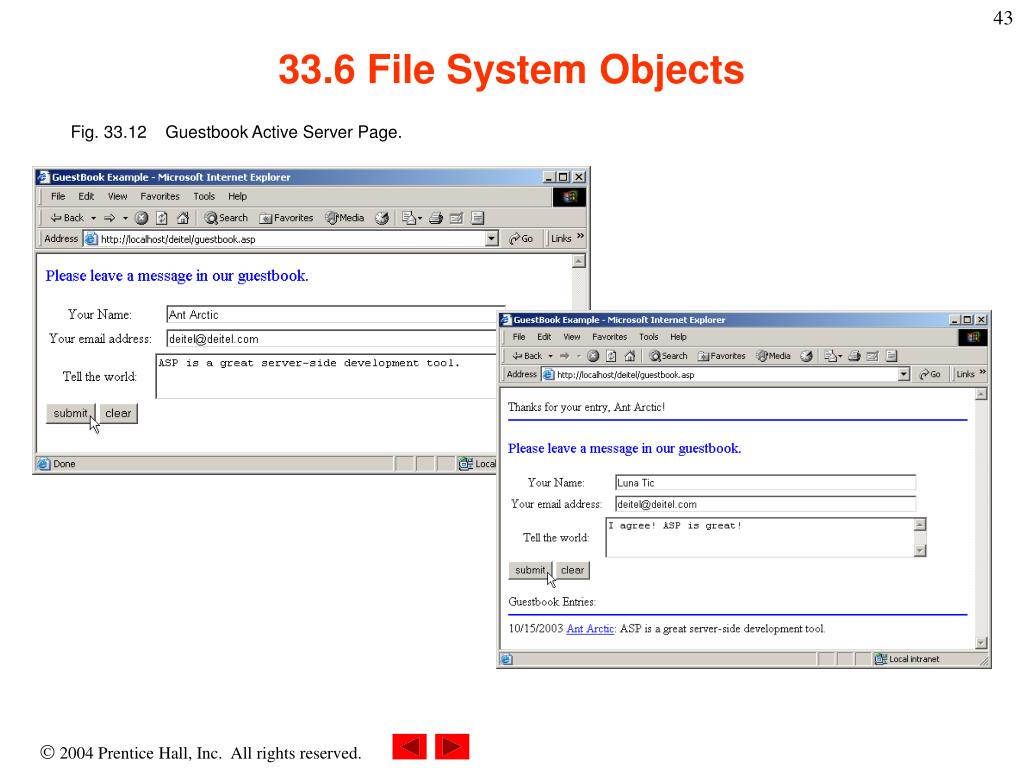This screenshot has height=768, width=1024.
Task: Click address bar URL in left browser window
Action: pyautogui.click(x=178, y=239)
